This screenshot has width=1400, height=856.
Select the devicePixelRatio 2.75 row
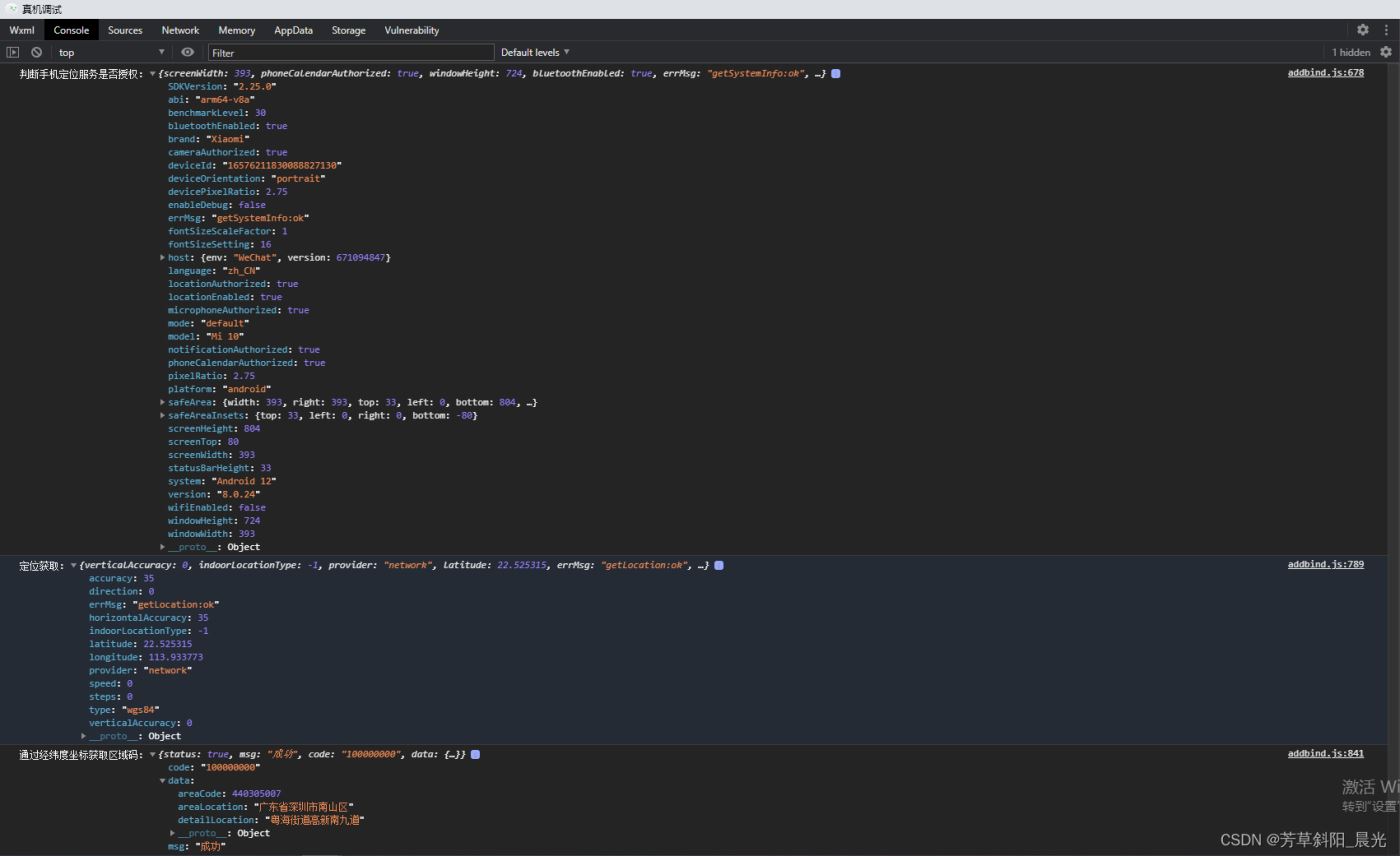pos(228,191)
